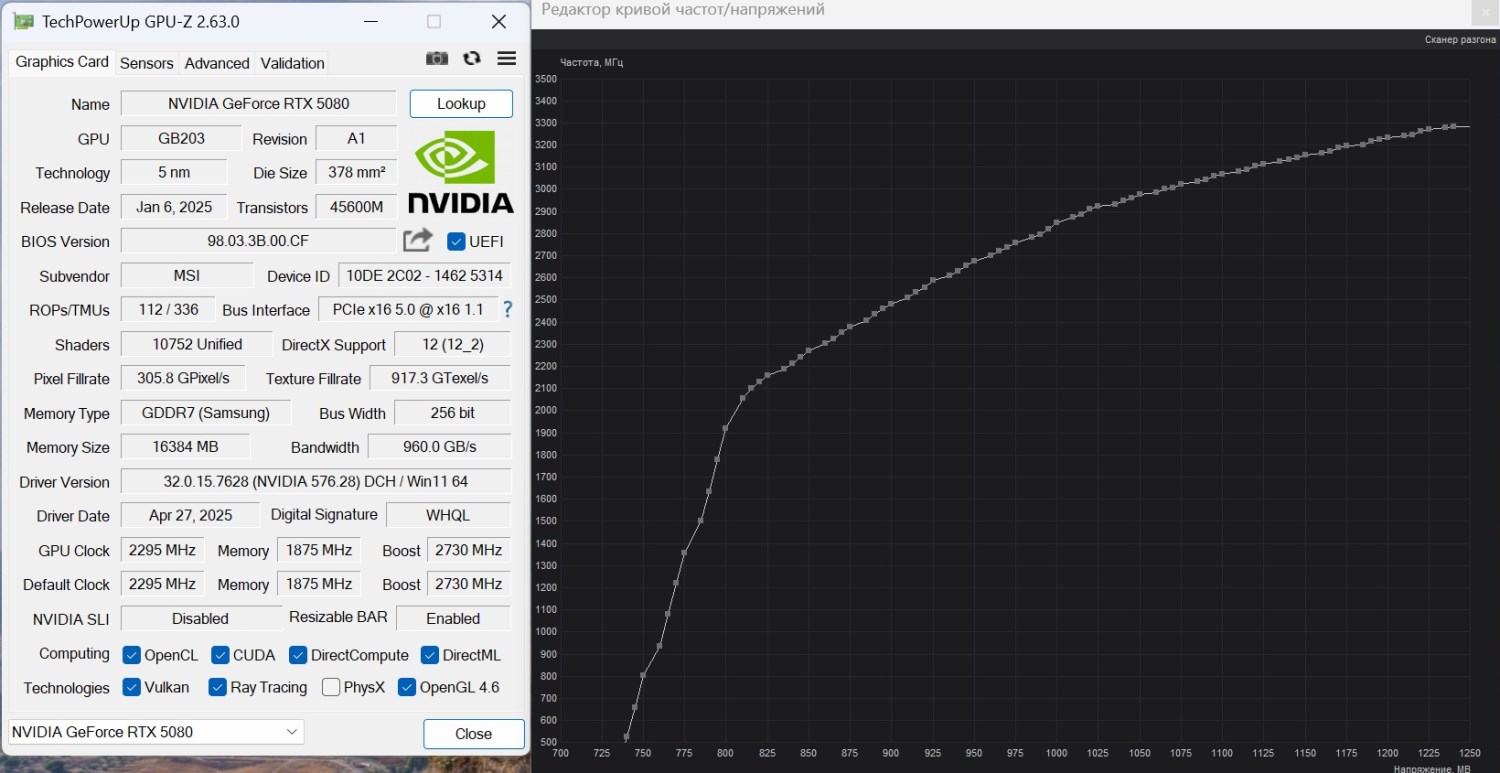Click the Resizable BAR value Enabled
This screenshot has height=773, width=1500.
point(453,618)
